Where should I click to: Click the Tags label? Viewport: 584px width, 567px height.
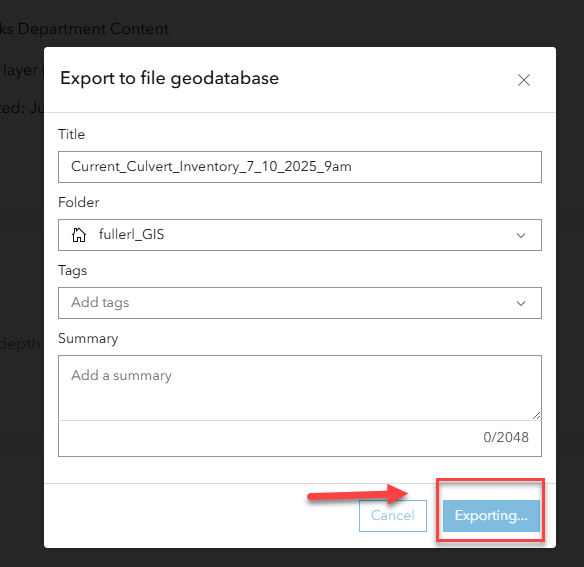tap(73, 270)
